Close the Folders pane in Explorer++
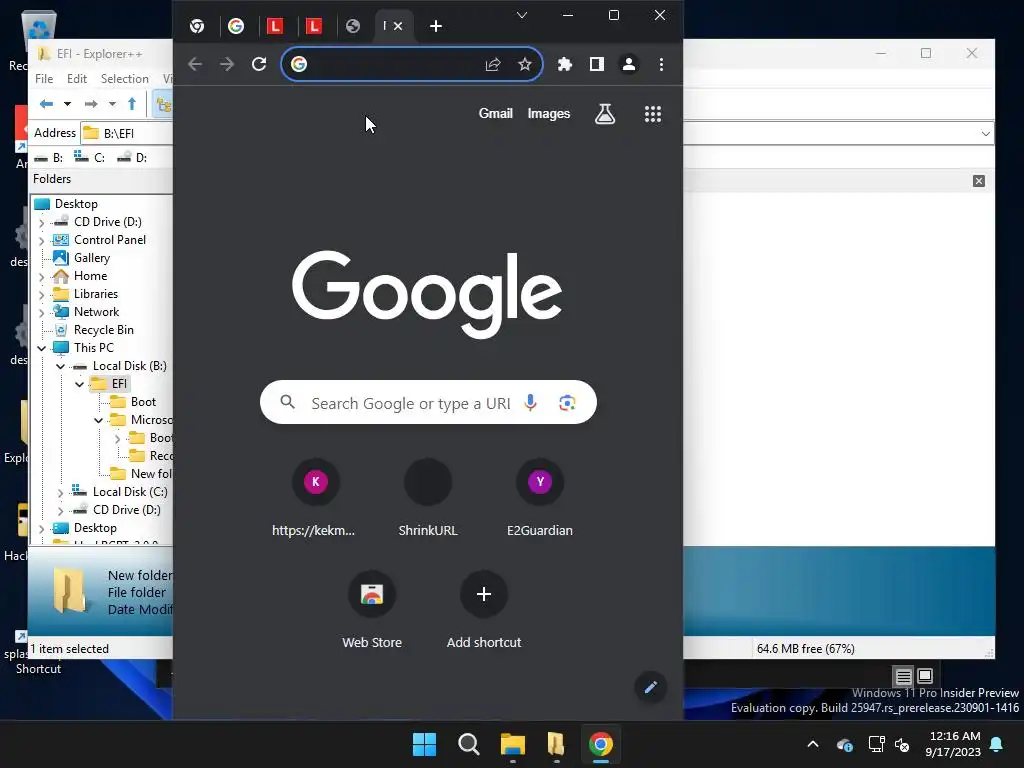 pos(978,181)
